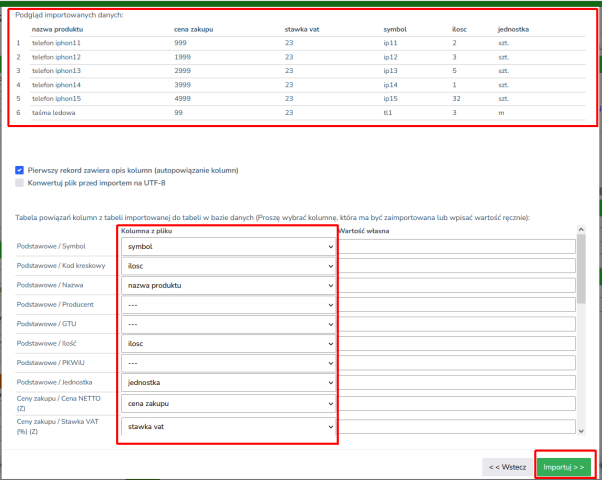602x480 pixels.
Task: Click price '4999' in preview table
Action: (x=182, y=99)
